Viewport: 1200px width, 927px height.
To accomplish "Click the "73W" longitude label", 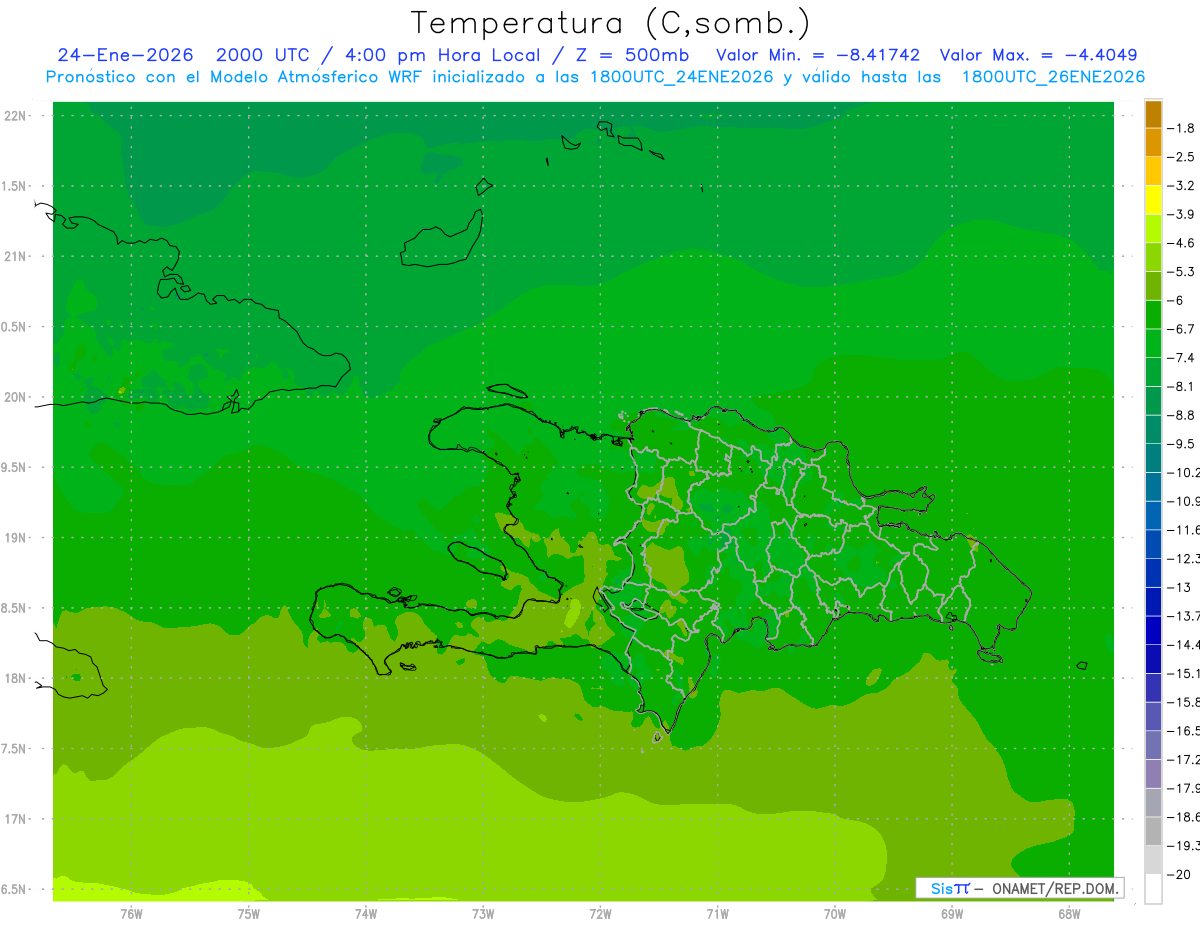I will pyautogui.click(x=483, y=914).
